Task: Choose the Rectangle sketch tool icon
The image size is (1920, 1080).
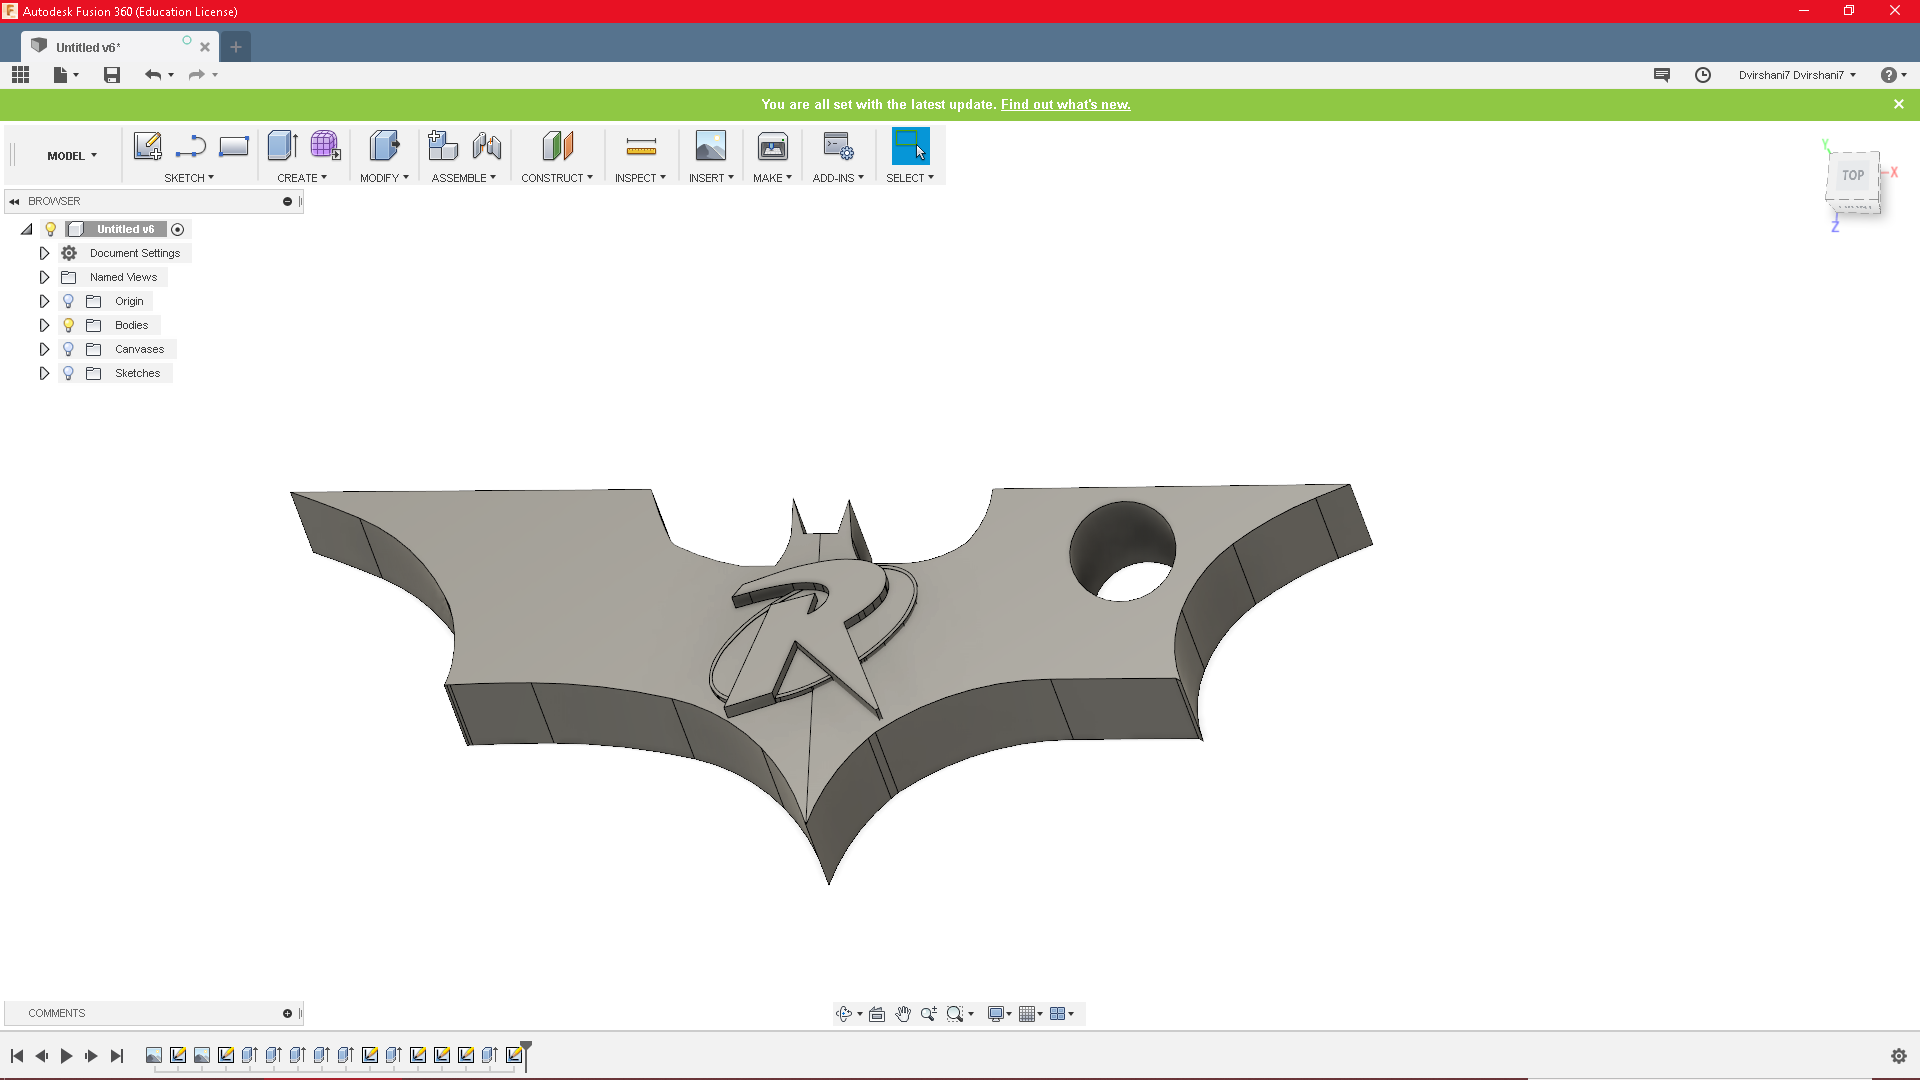Action: [x=234, y=146]
